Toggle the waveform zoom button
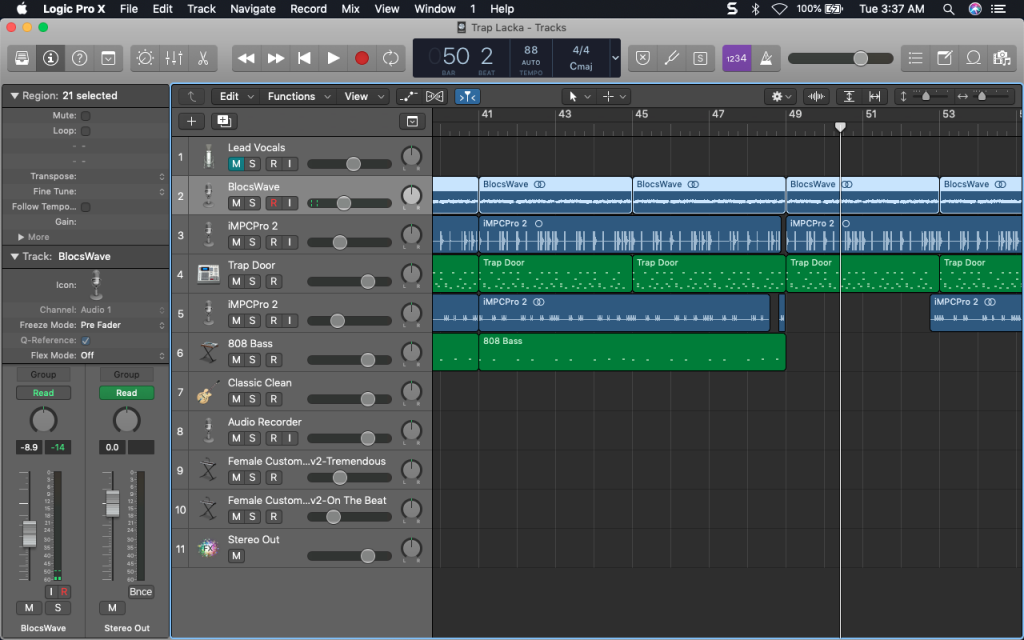 [x=816, y=97]
